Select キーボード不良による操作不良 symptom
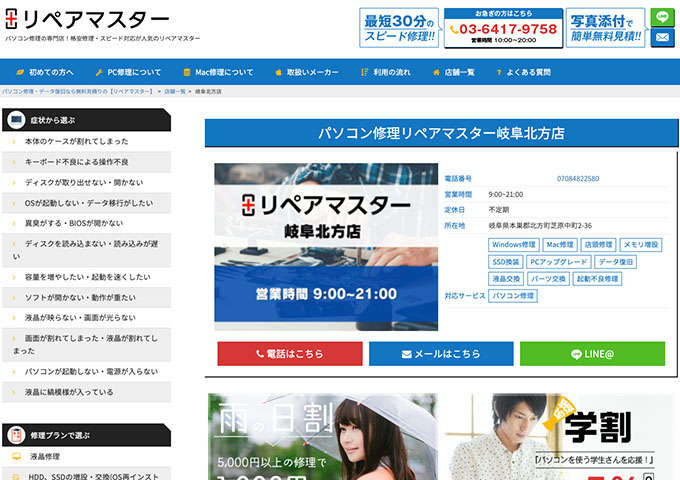The width and height of the screenshot is (680, 480). (x=86, y=162)
